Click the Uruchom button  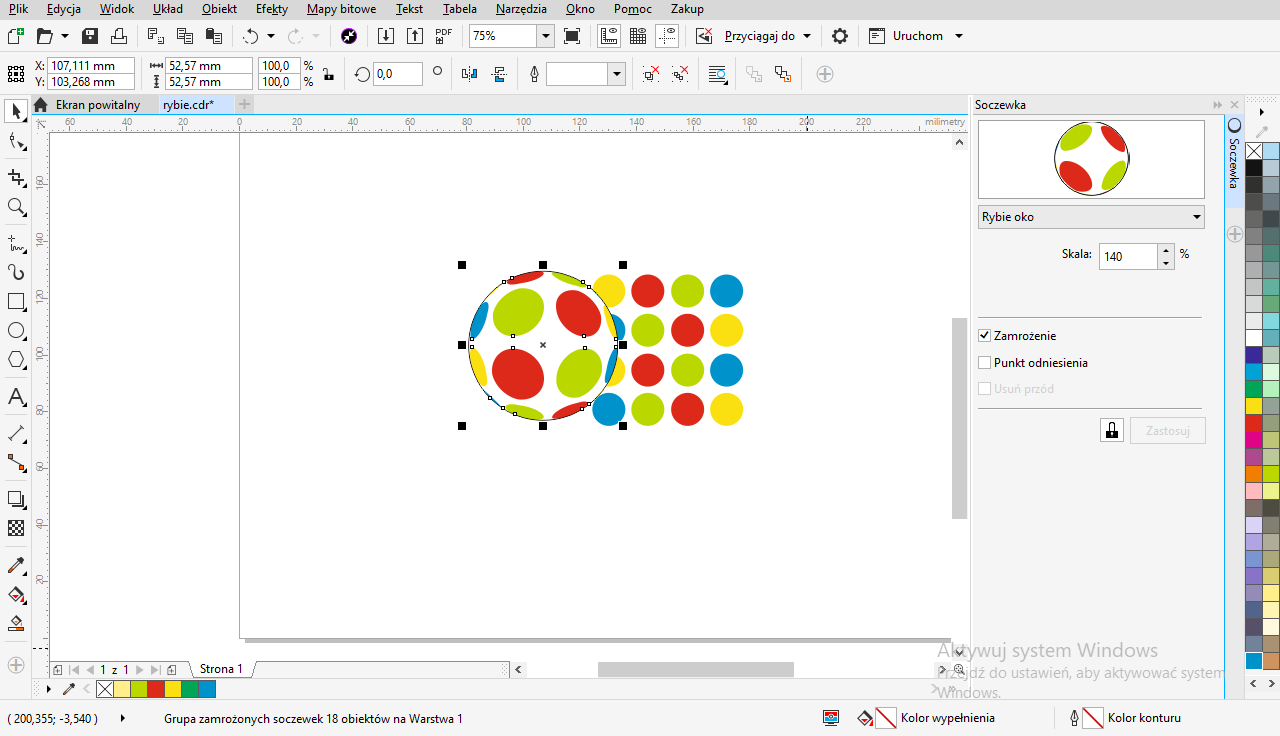point(917,36)
